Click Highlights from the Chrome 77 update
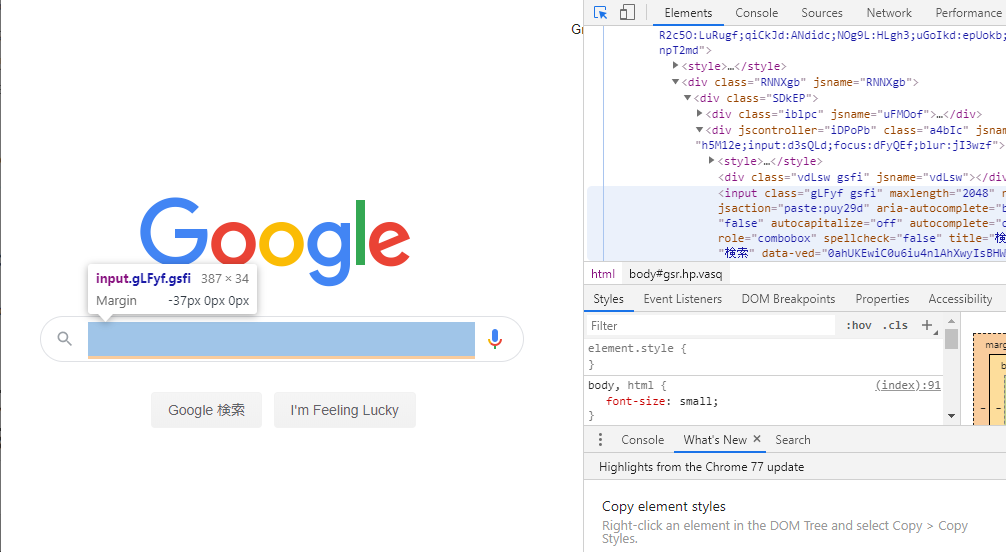 tap(701, 467)
